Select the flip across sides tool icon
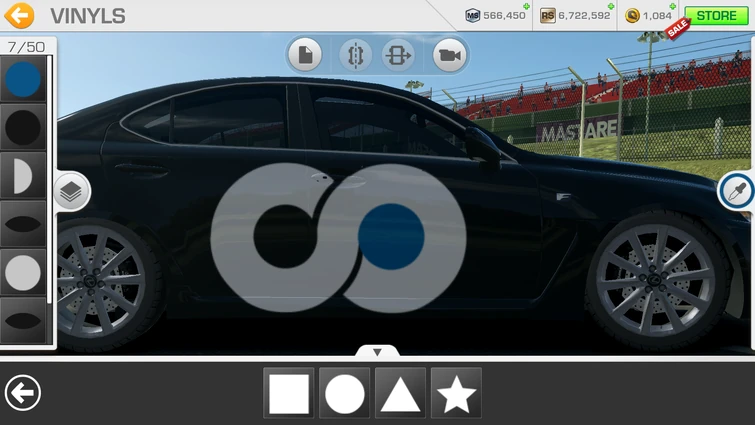 (x=398, y=55)
